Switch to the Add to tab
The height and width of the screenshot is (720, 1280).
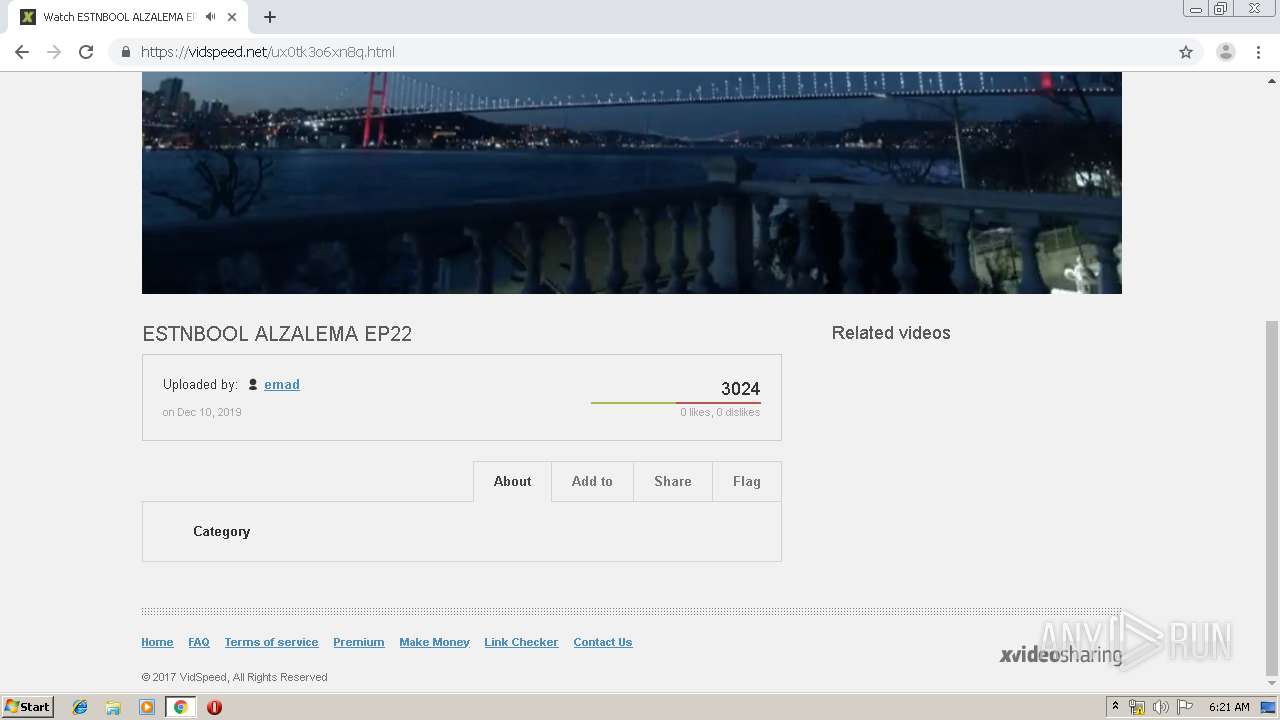[592, 481]
